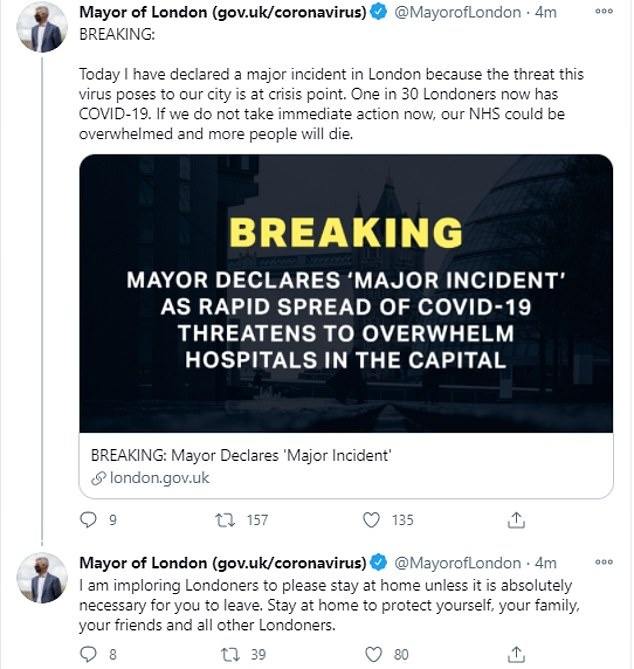
Task: Share the stay at home tweet
Action: (517, 654)
